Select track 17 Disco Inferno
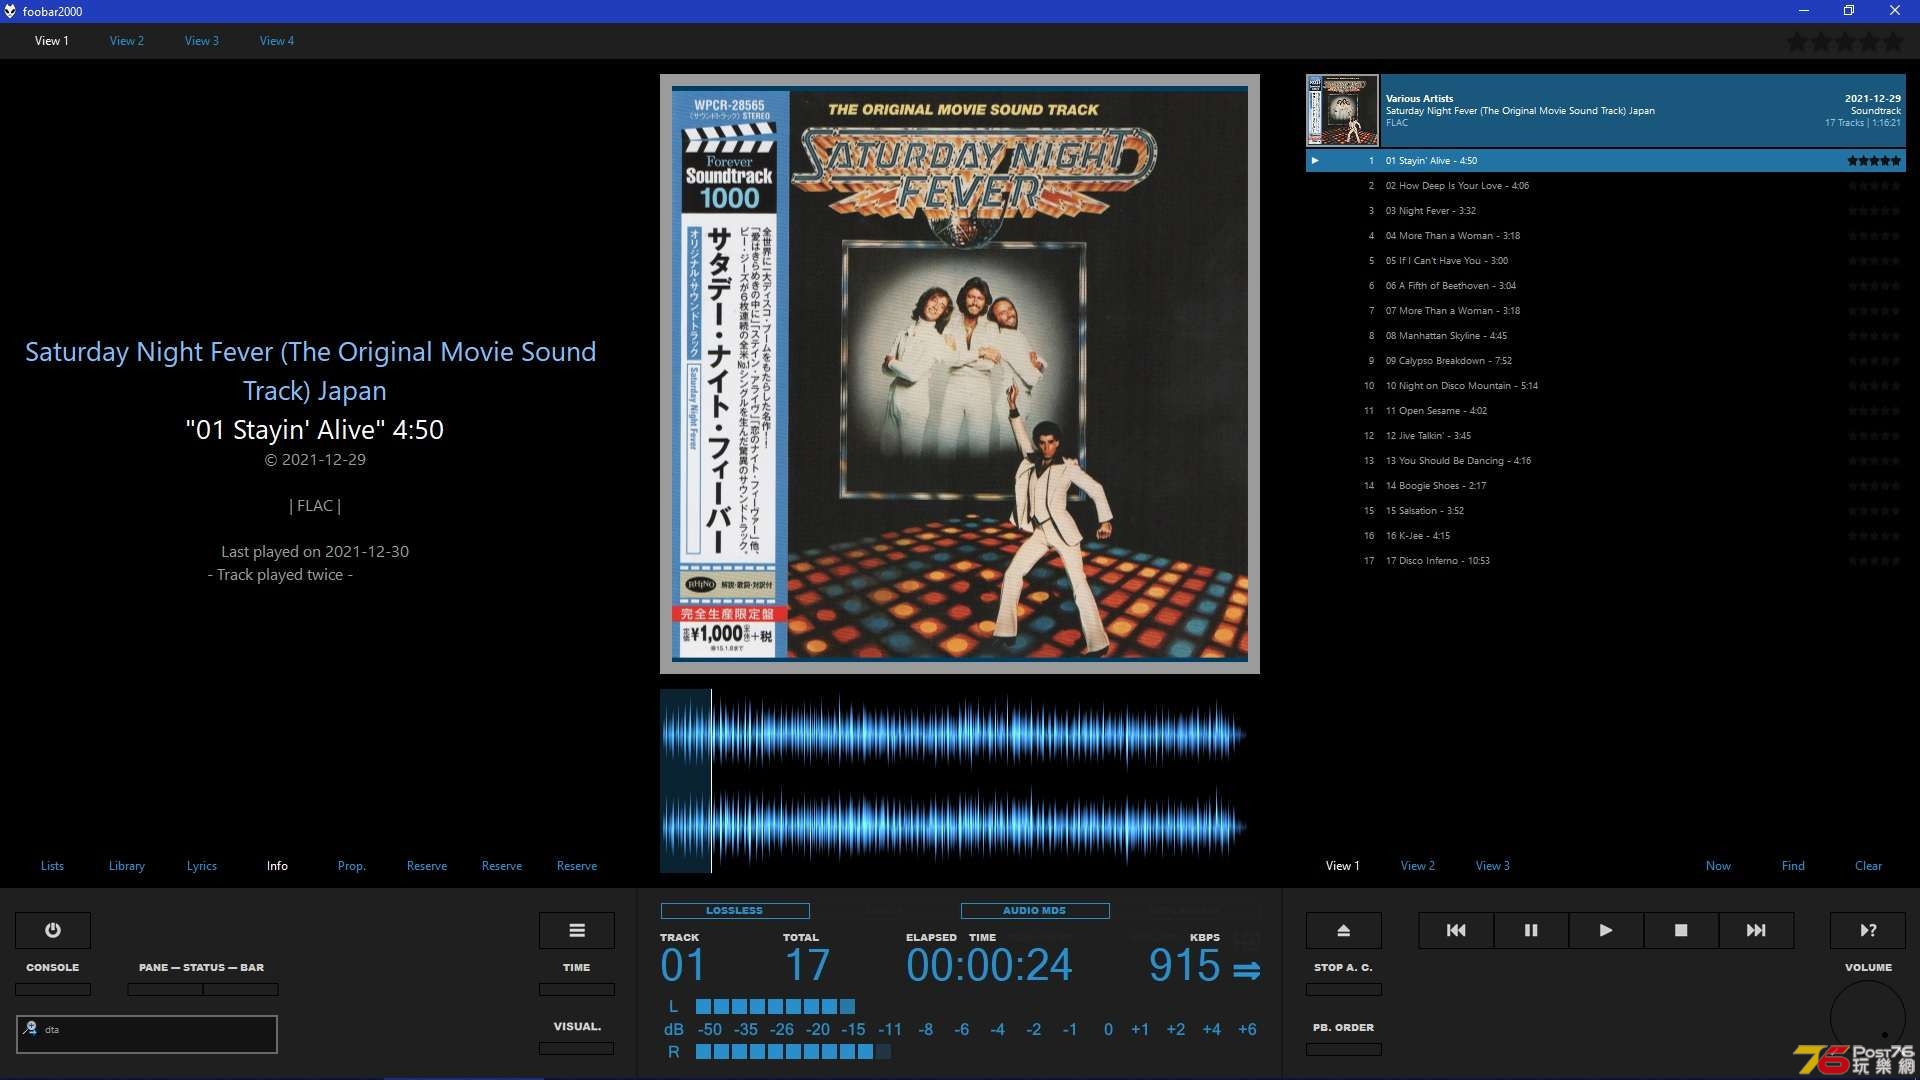This screenshot has height=1080, width=1920. click(1606, 561)
